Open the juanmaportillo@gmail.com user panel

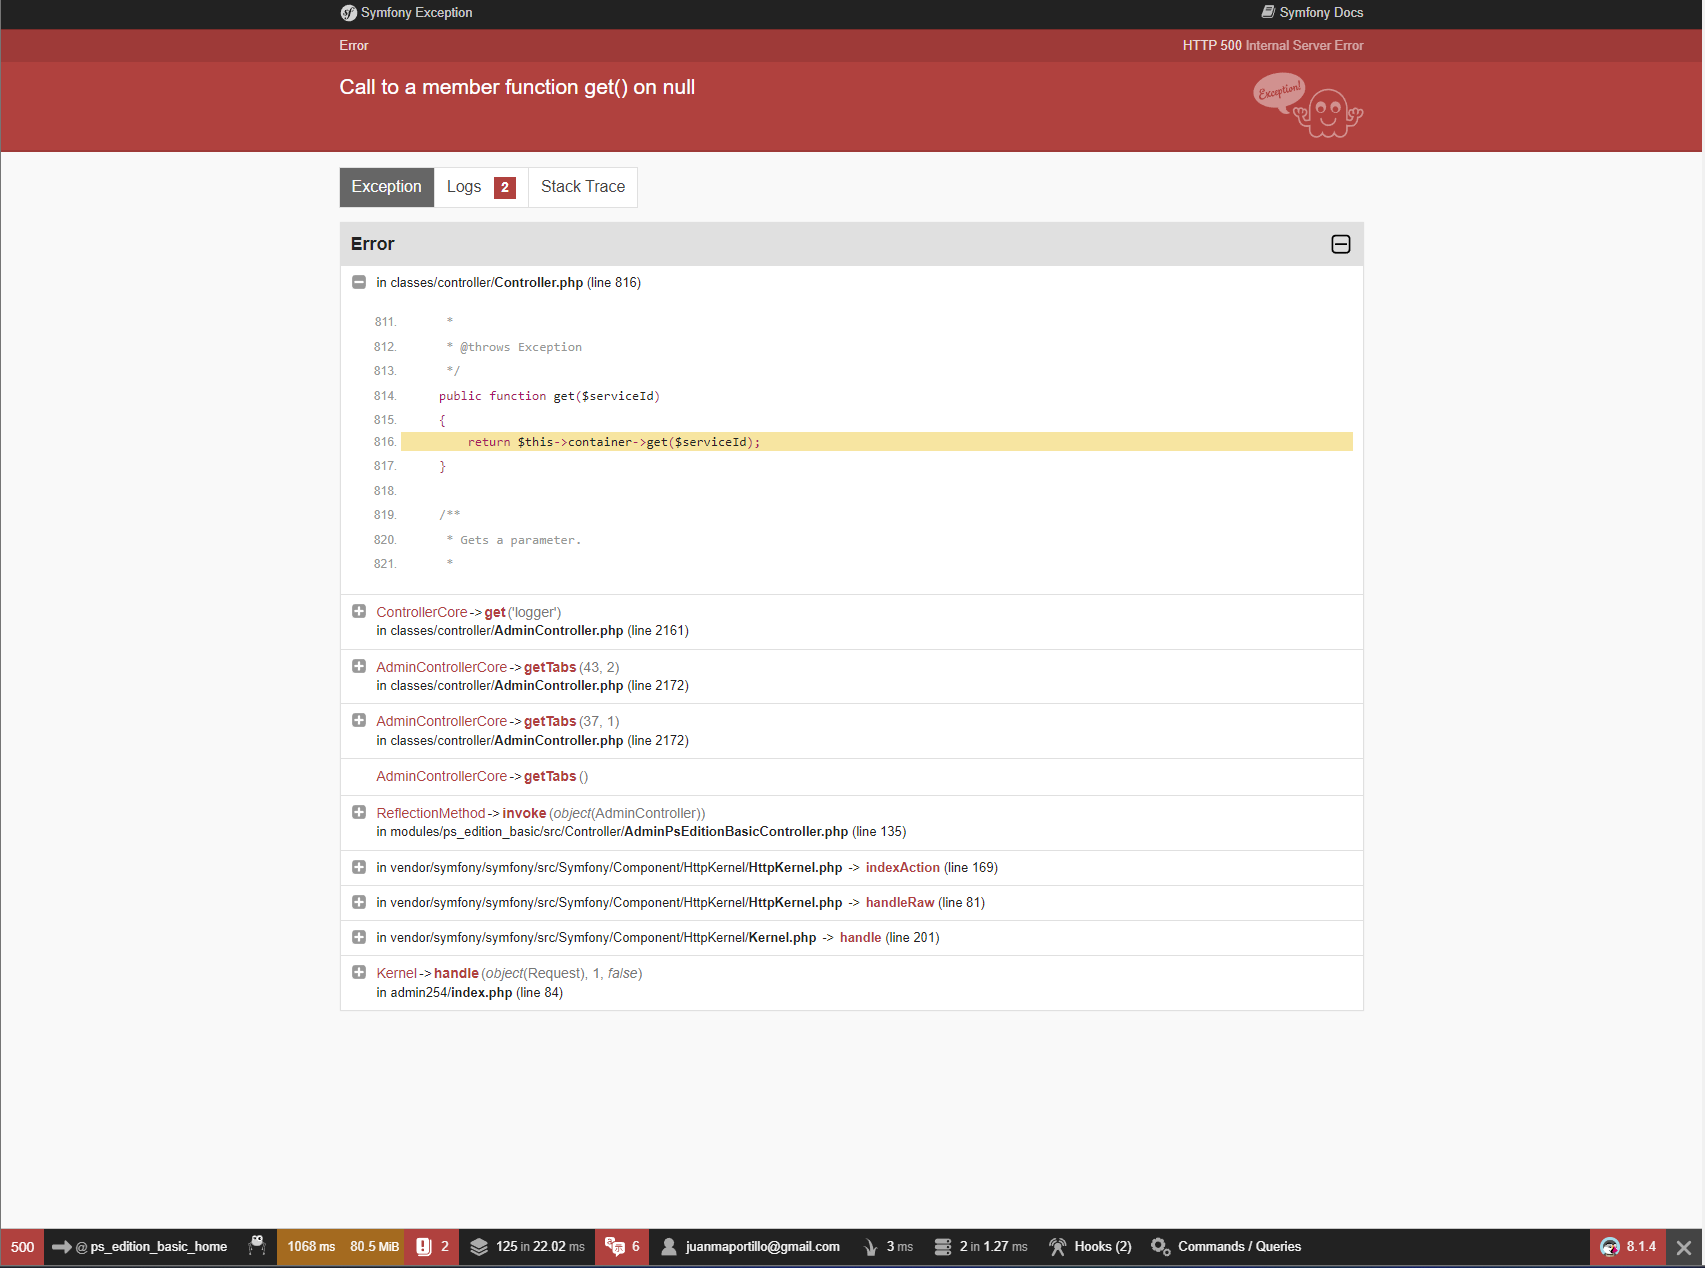point(750,1247)
